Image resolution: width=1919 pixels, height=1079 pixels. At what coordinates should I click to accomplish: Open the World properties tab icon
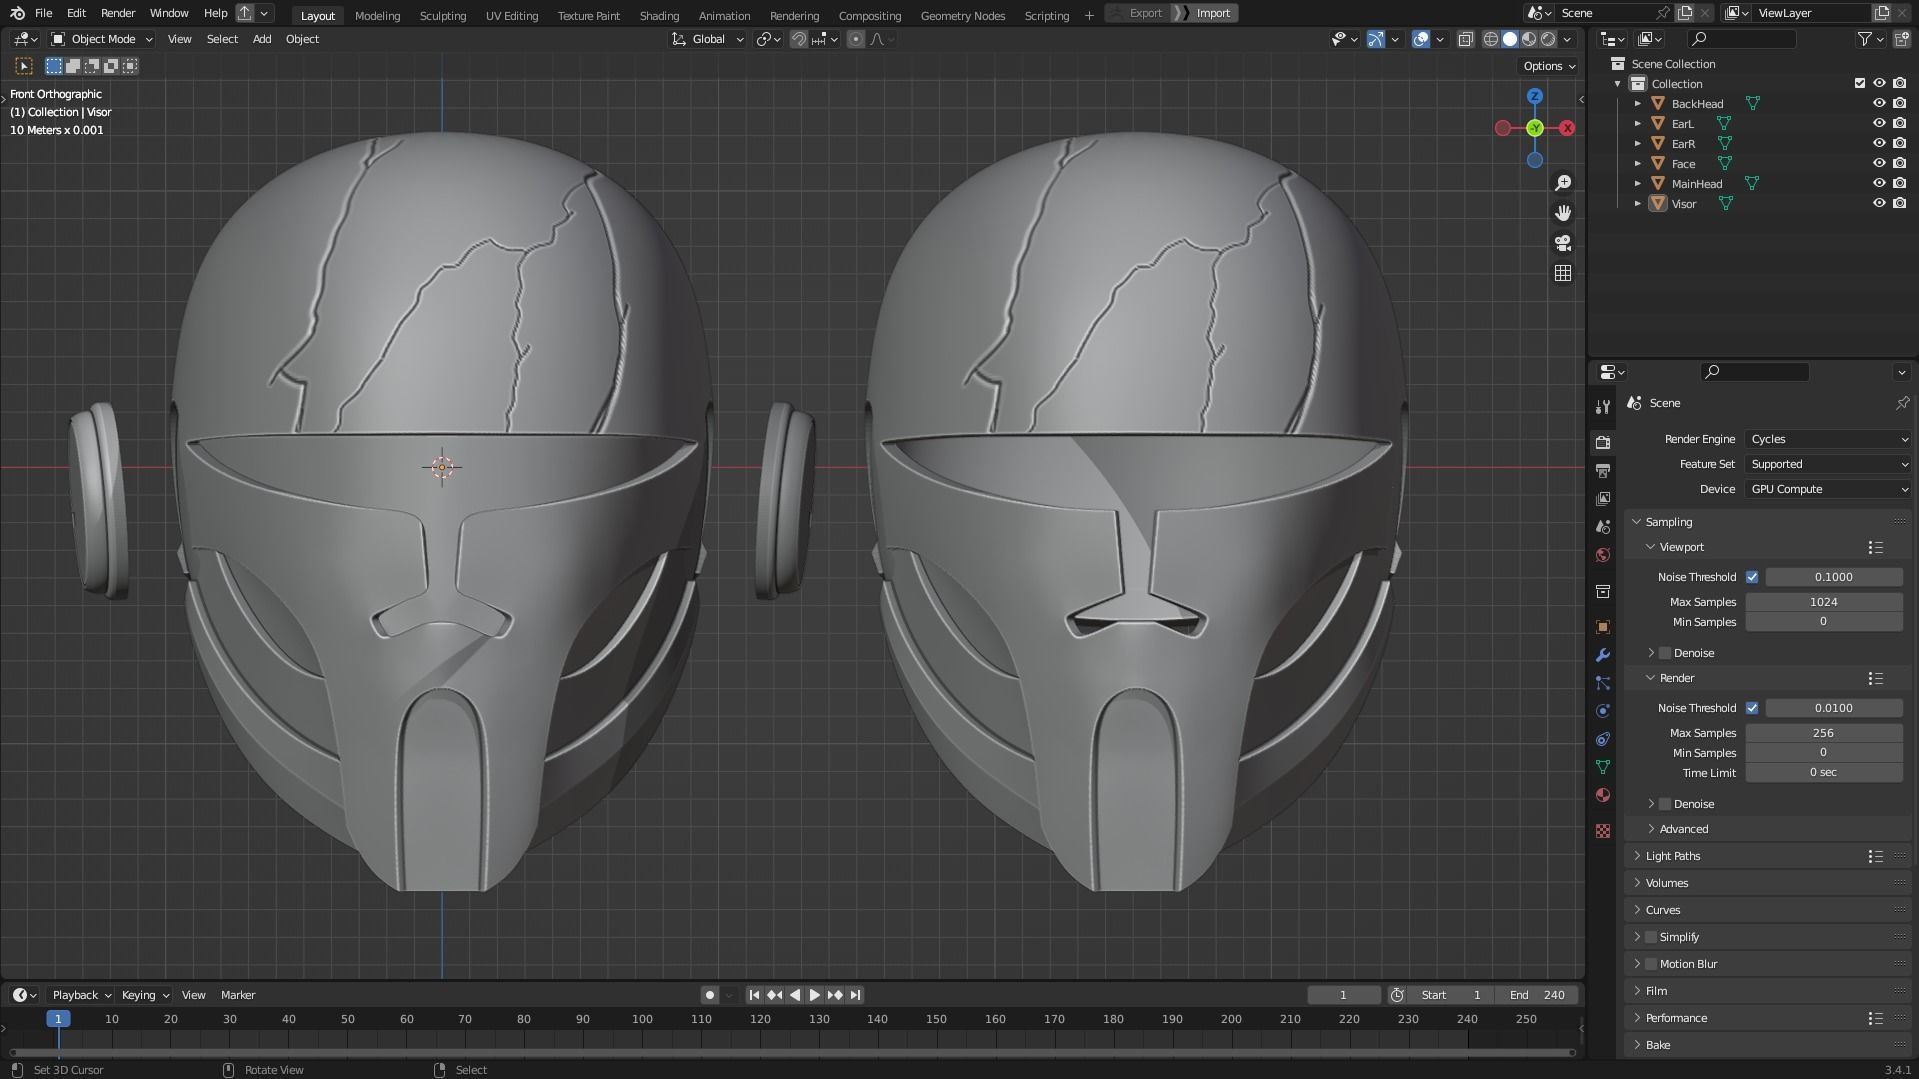coord(1603,555)
